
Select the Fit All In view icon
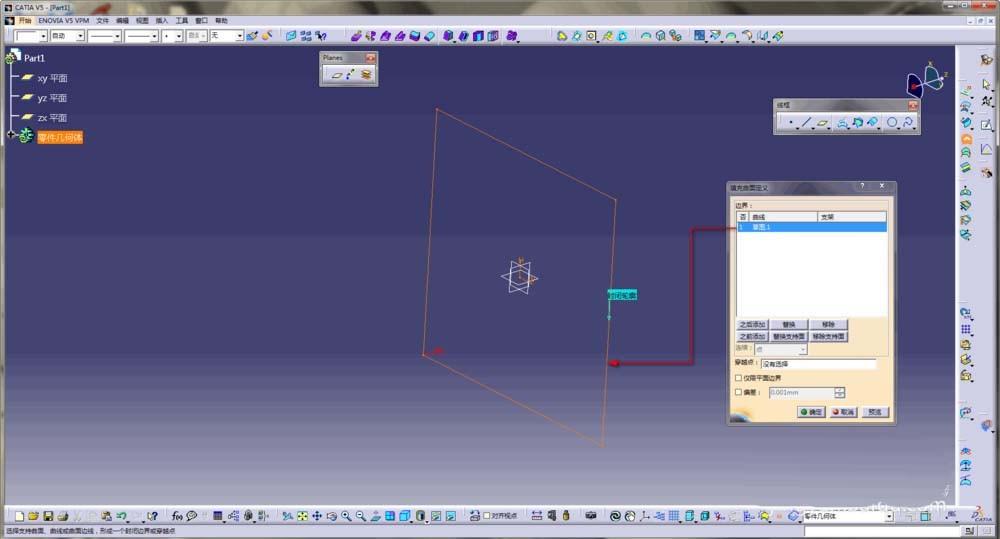(302, 516)
